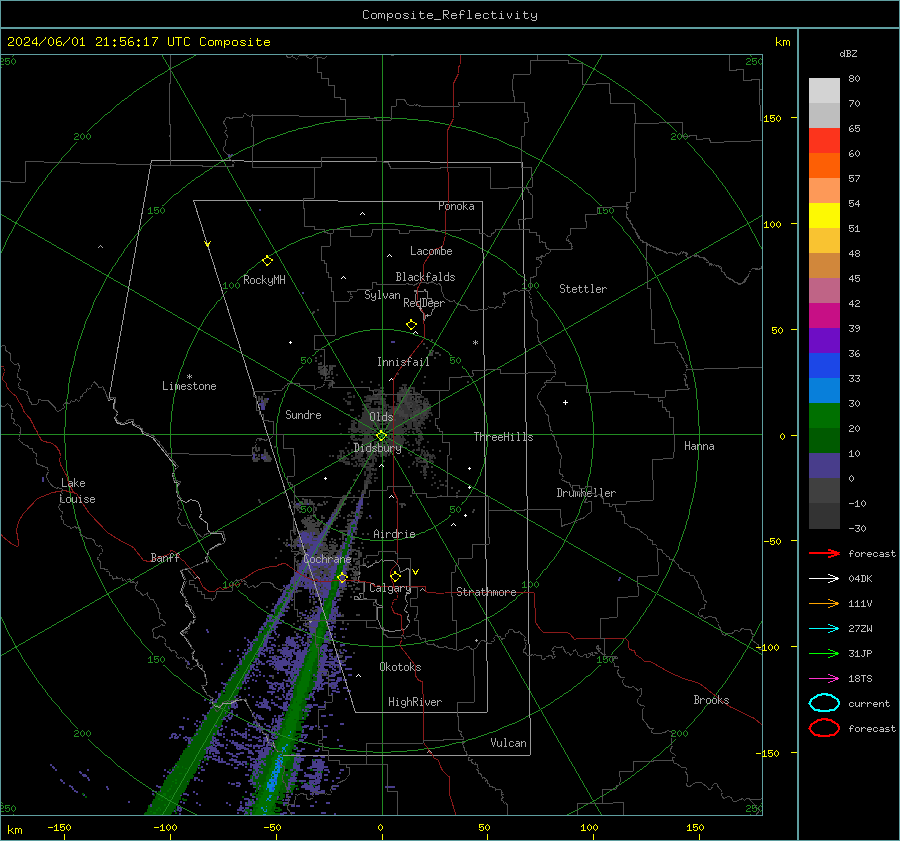Click the Stettler city label
The width and height of the screenshot is (900, 841).
coord(583,289)
